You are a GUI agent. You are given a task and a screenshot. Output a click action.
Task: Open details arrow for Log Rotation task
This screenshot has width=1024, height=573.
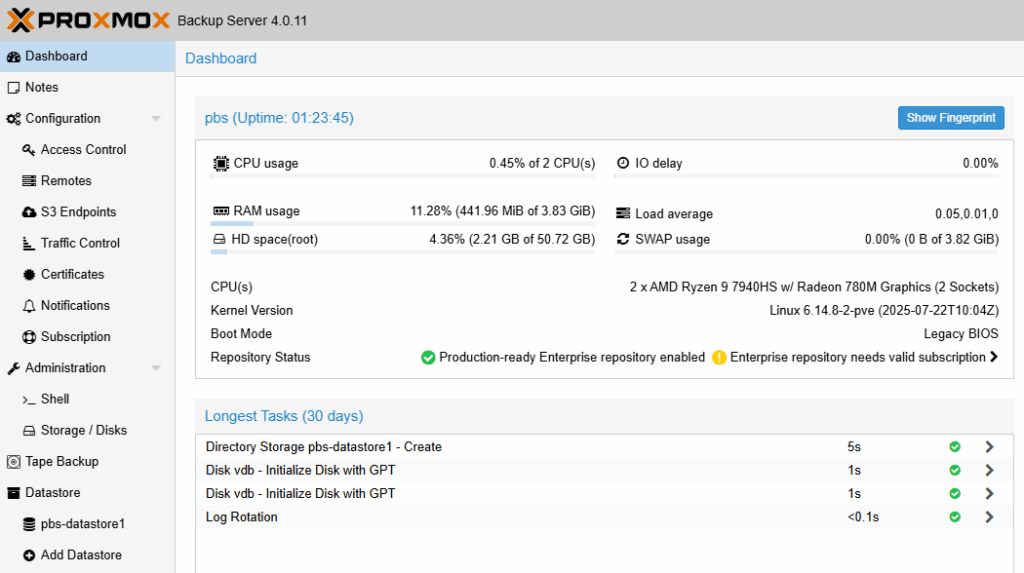pos(989,517)
